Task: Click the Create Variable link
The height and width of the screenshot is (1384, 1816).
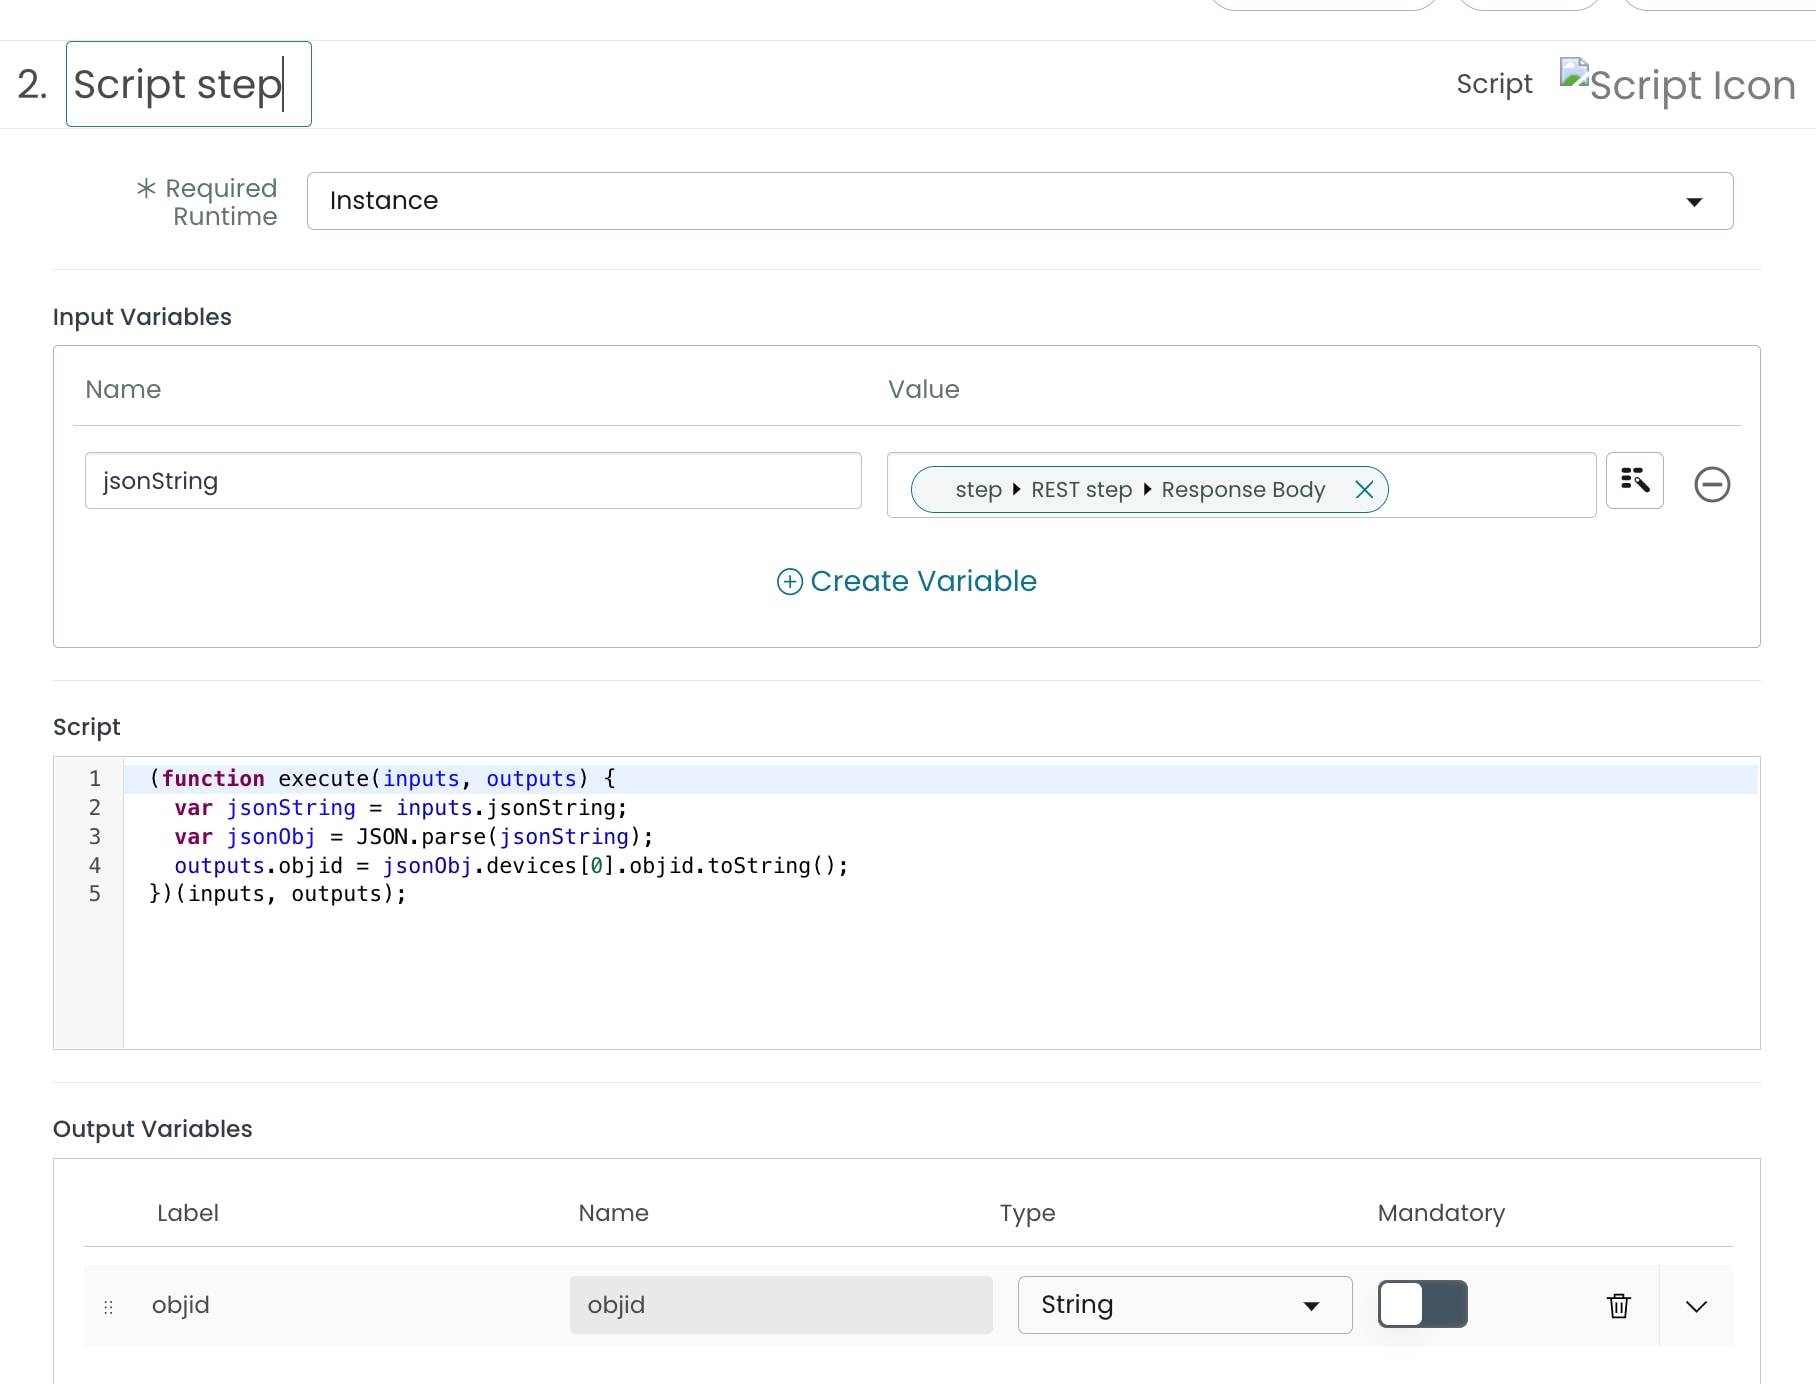Action: [x=907, y=581]
